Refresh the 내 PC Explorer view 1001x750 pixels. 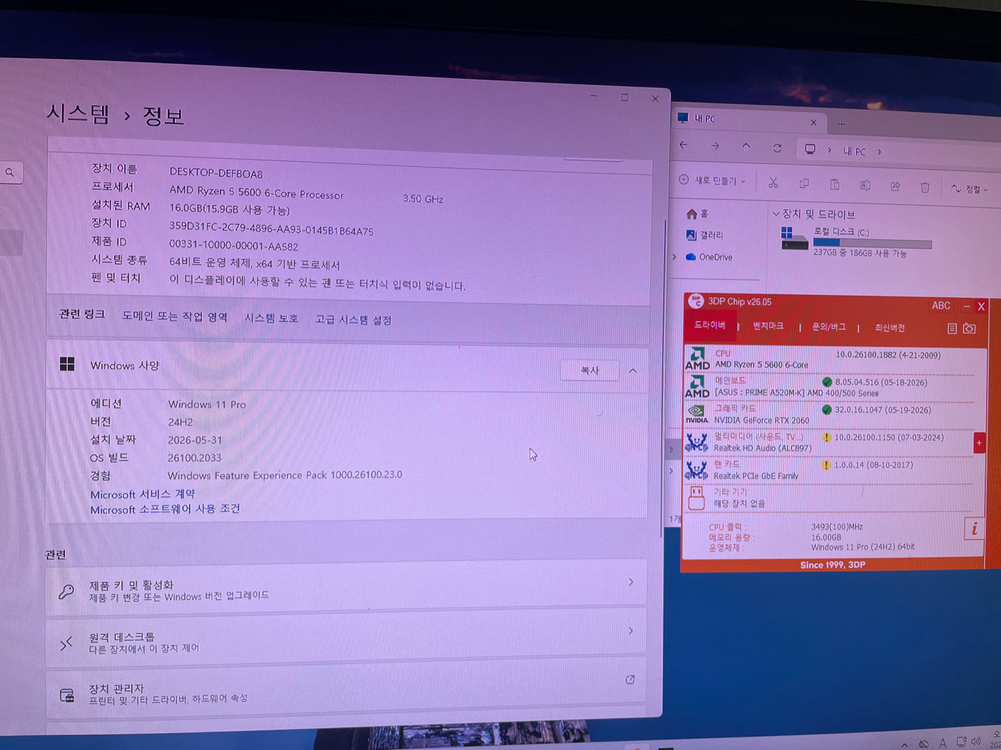tap(777, 148)
